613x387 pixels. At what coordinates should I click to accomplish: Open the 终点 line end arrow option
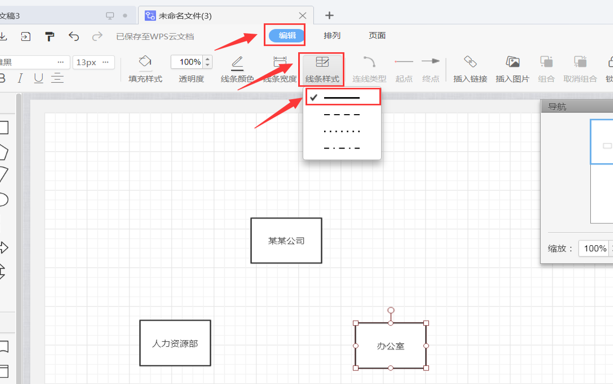(x=430, y=69)
